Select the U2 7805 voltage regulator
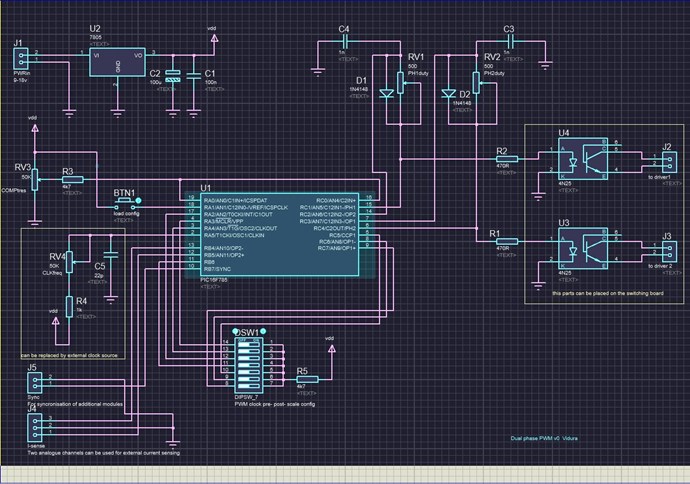 pyautogui.click(x=118, y=61)
